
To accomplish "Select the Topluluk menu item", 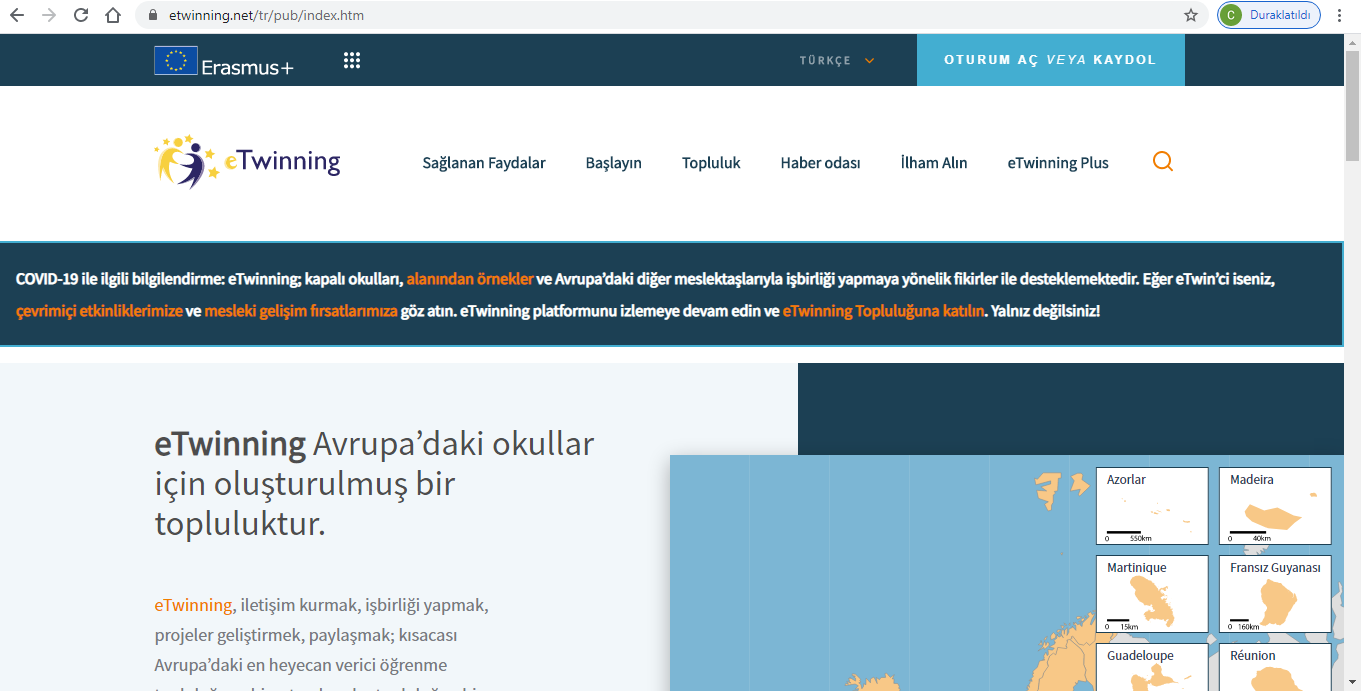I will 711,163.
